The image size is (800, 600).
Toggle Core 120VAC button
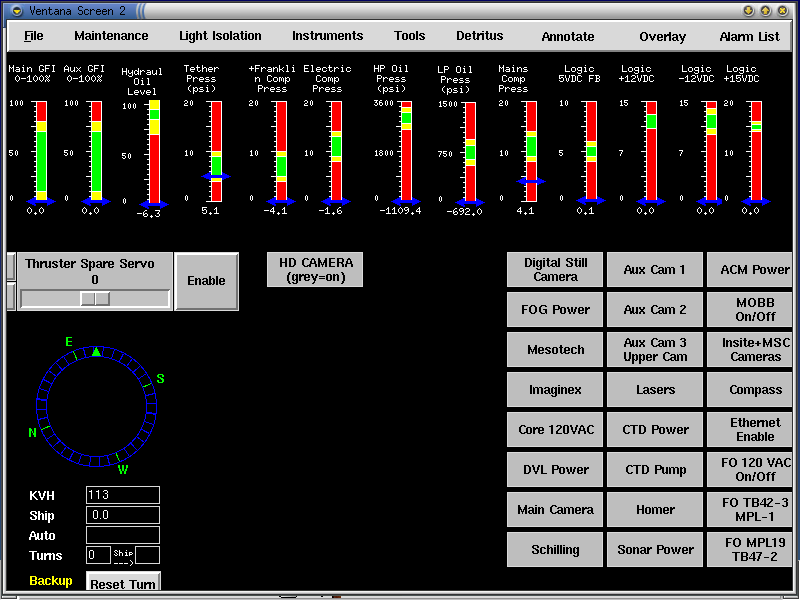tap(555, 430)
